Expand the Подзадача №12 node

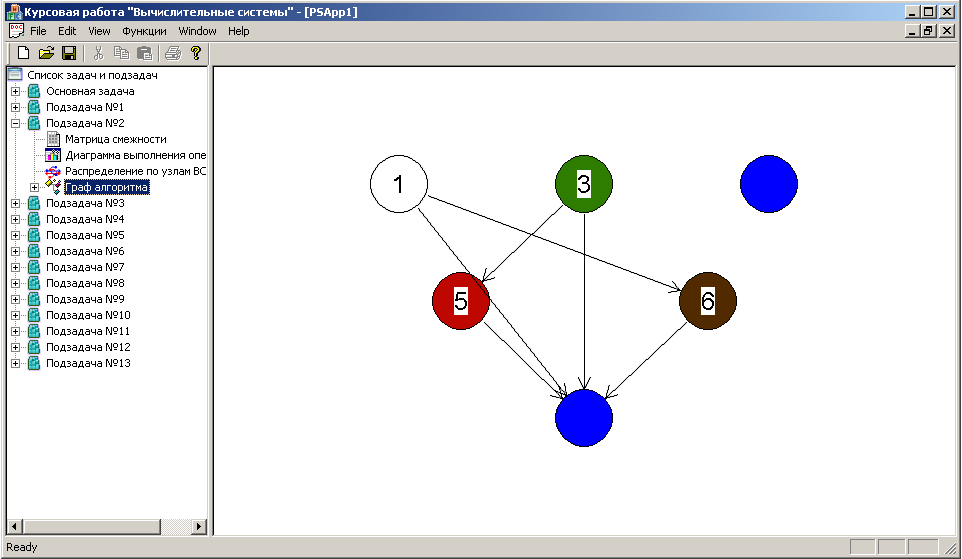pos(15,347)
